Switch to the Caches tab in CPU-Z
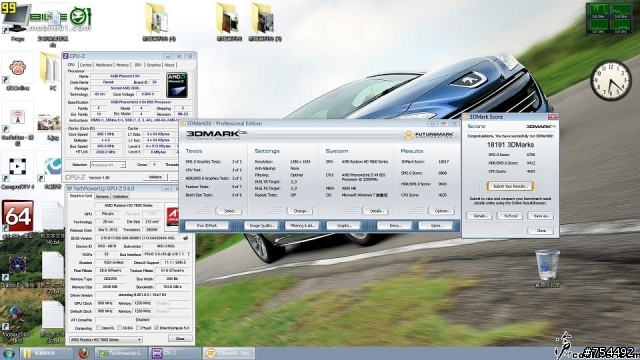Image resolution: width=640 pixels, height=360 pixels. (x=86, y=65)
